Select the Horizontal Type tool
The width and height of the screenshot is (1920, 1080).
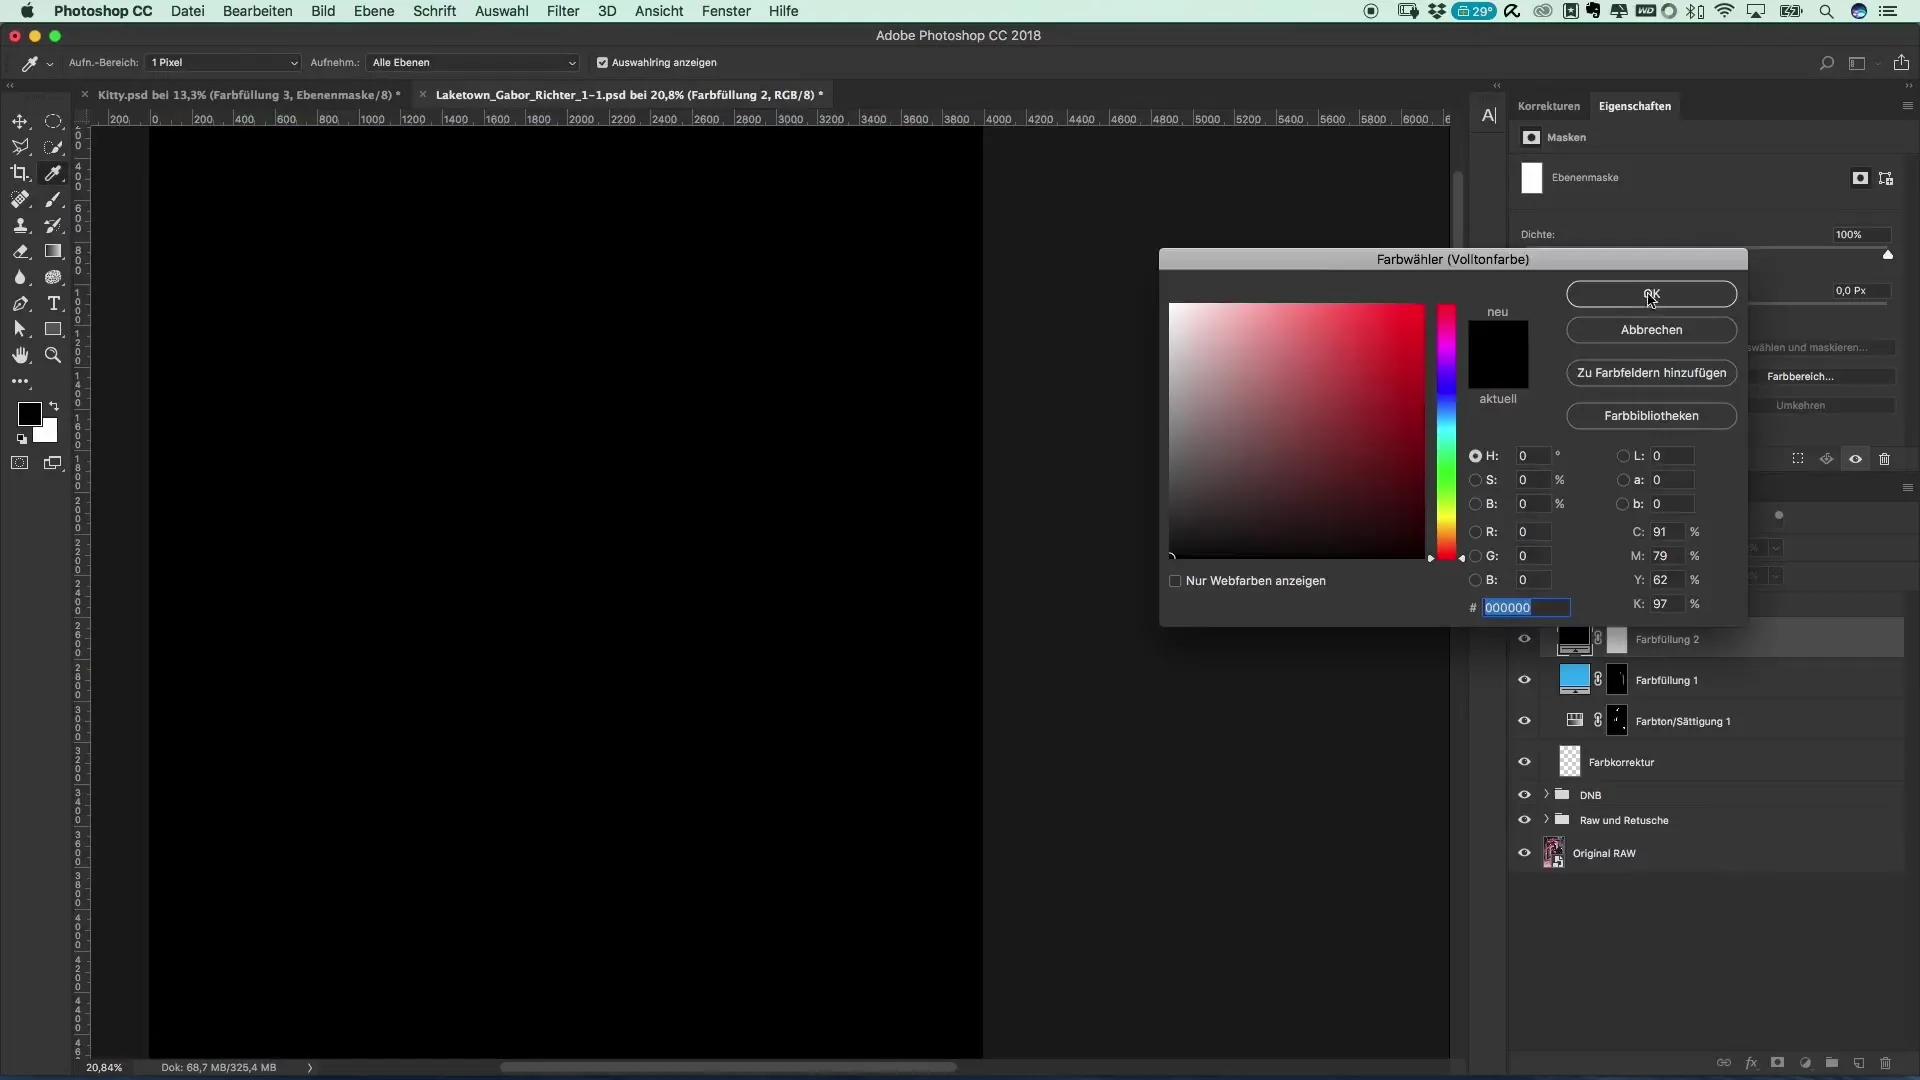click(x=53, y=303)
